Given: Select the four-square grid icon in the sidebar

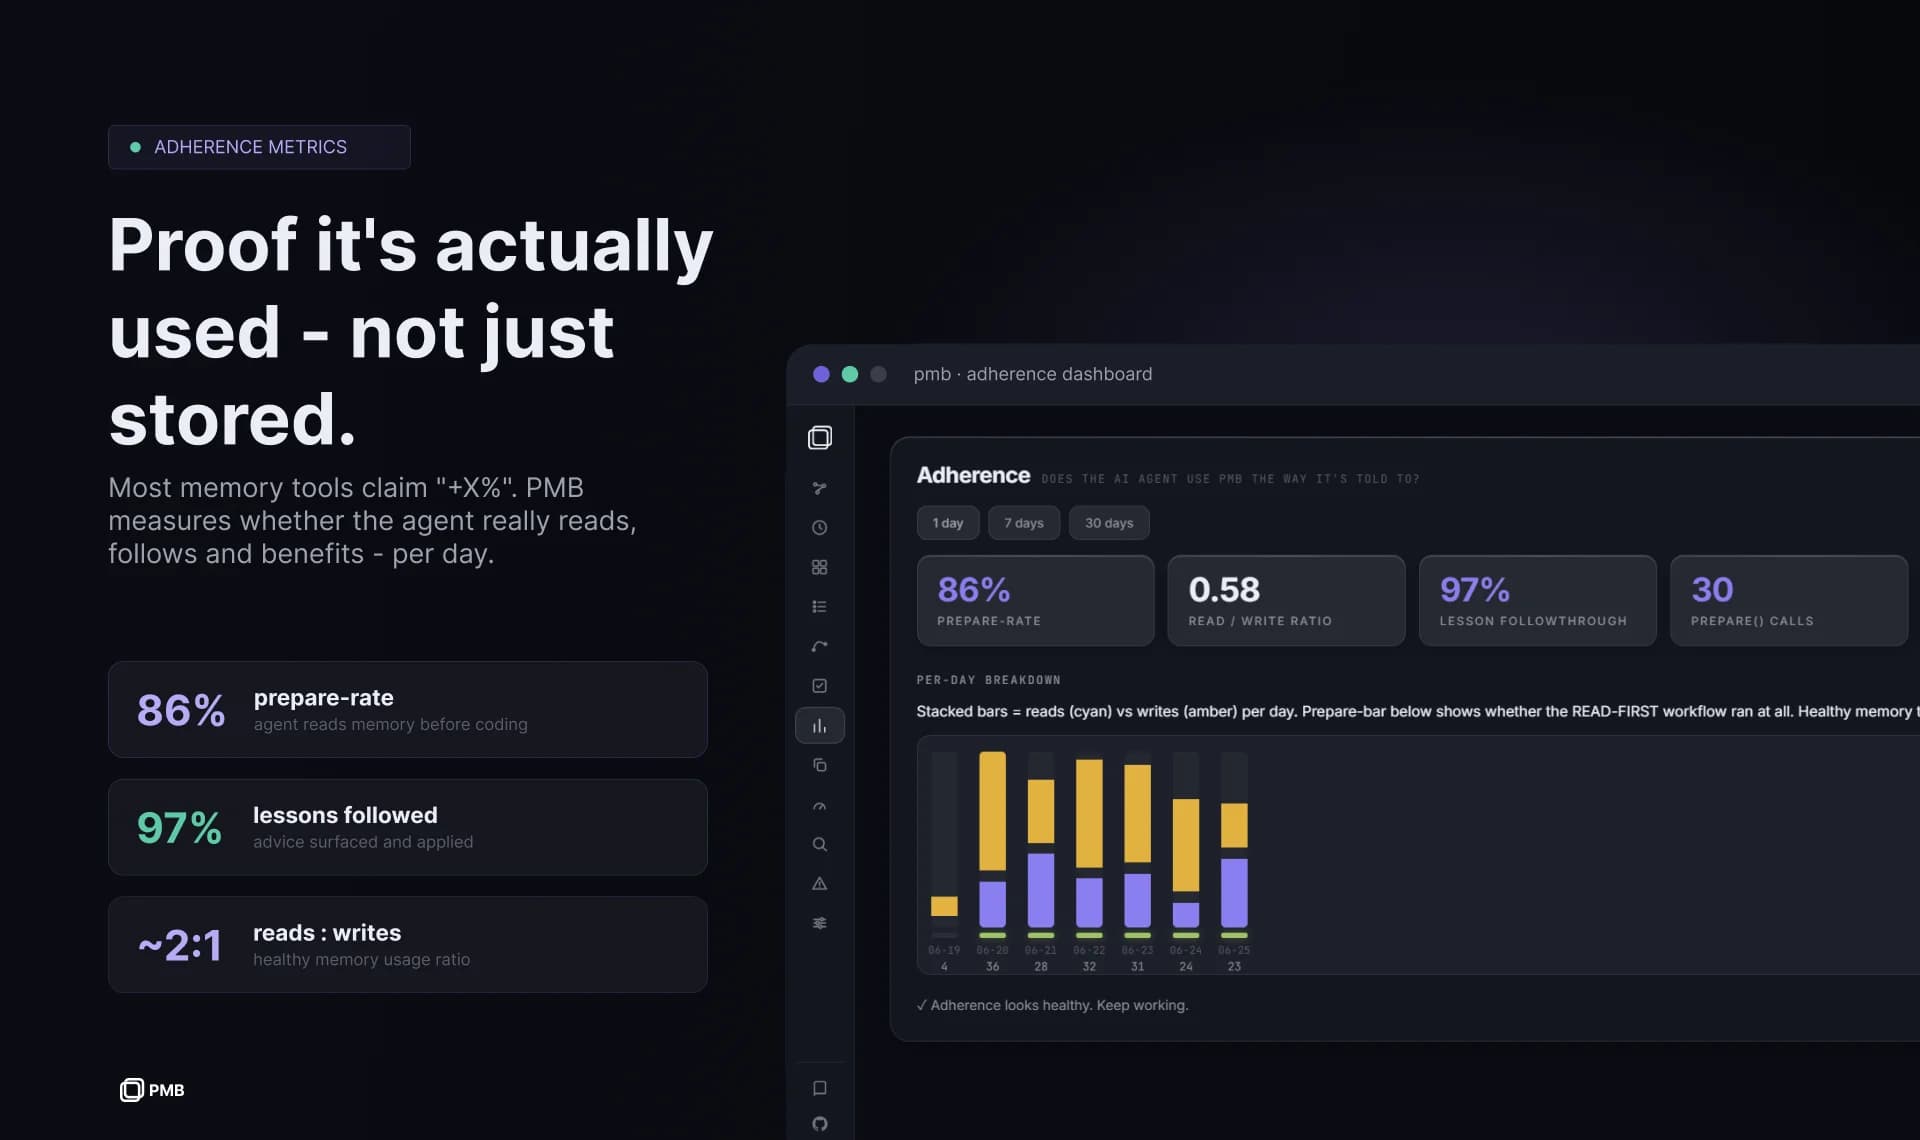Looking at the screenshot, I should tap(820, 567).
